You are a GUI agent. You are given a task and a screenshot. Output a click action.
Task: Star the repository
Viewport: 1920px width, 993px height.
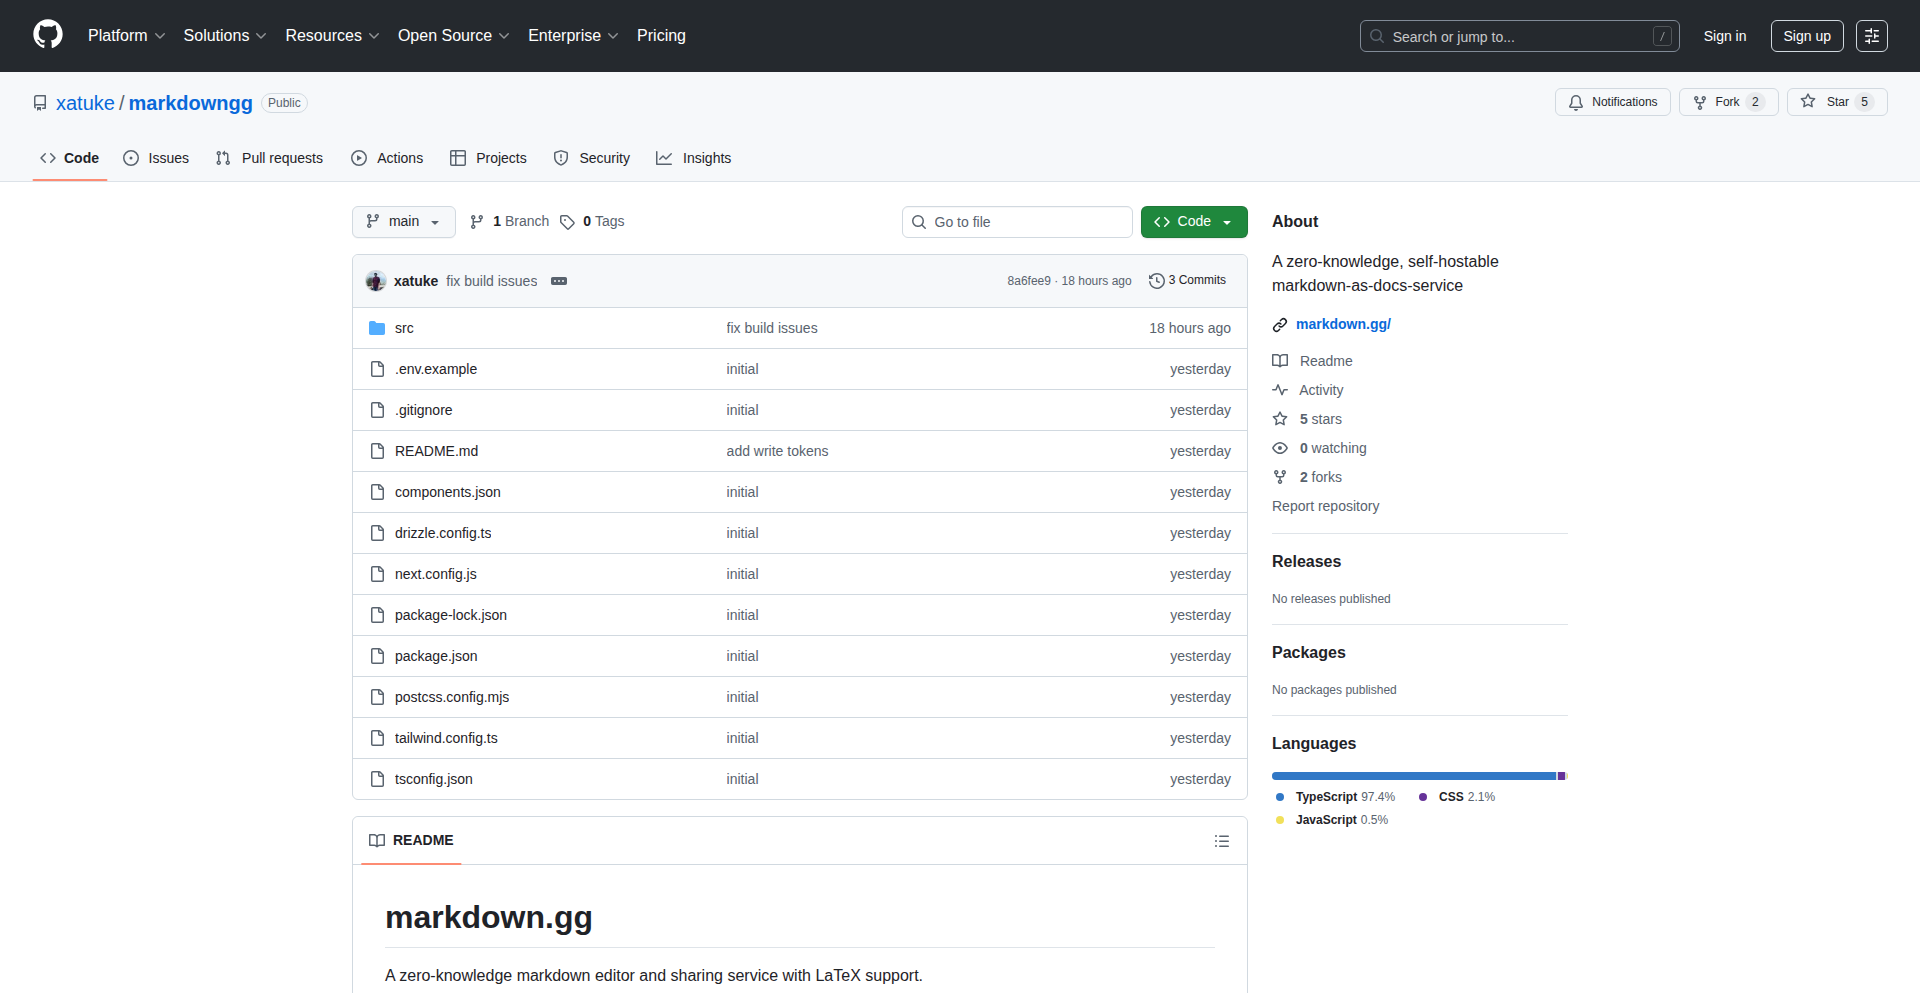(1836, 101)
